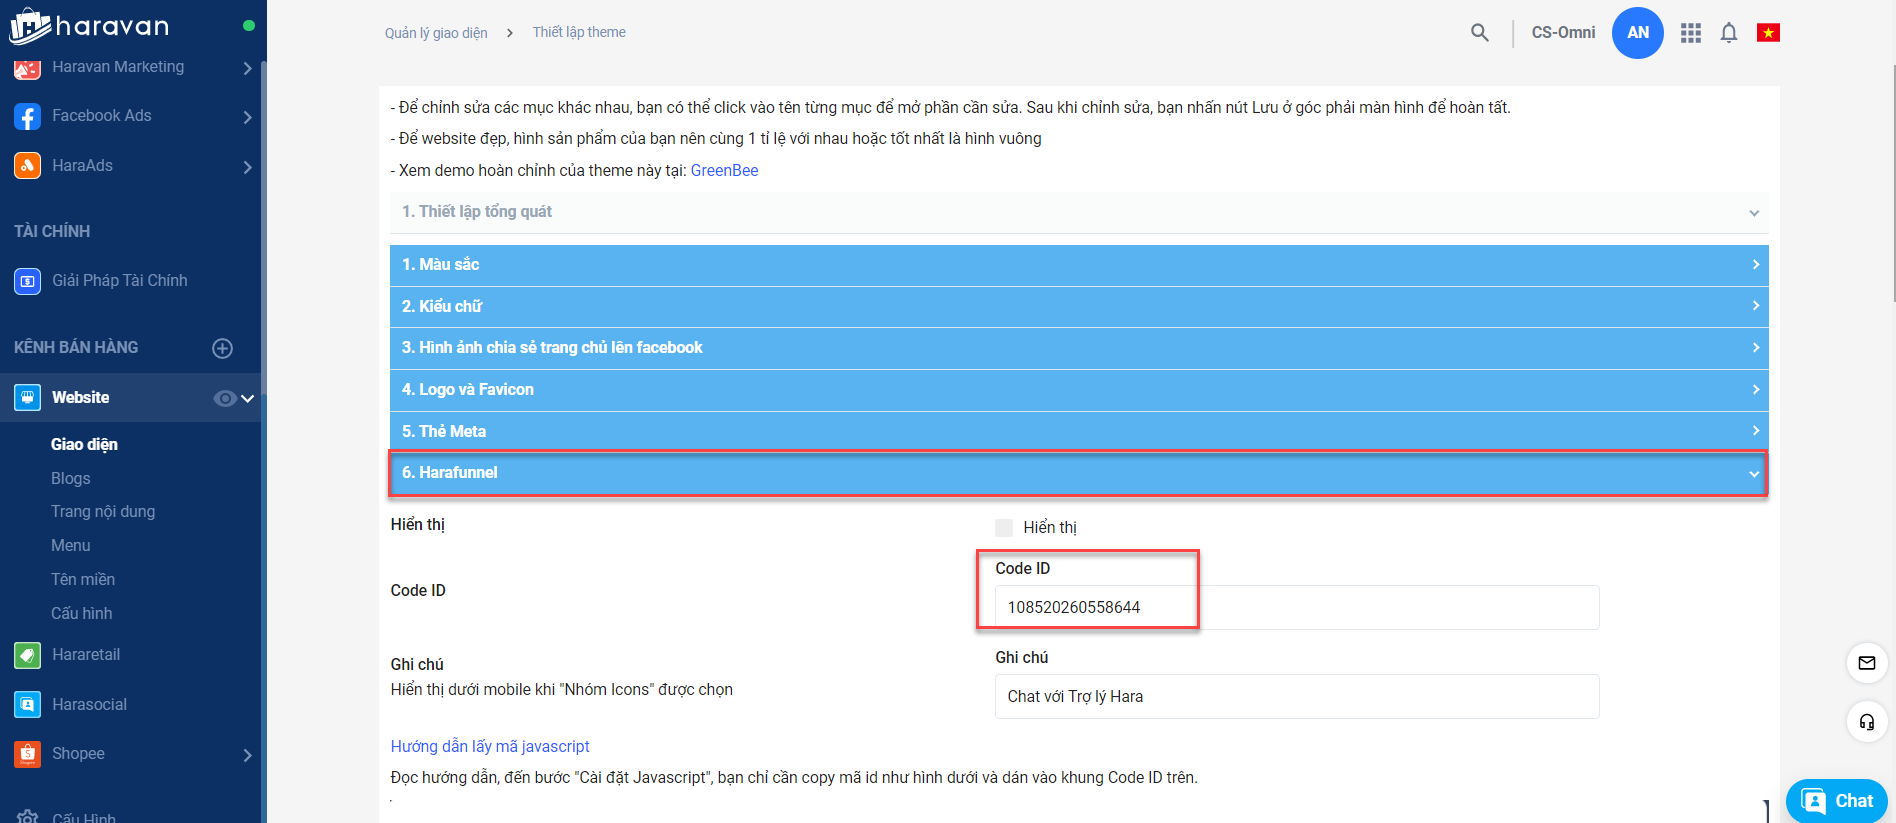Open the GreenBee demo link

pyautogui.click(x=724, y=171)
